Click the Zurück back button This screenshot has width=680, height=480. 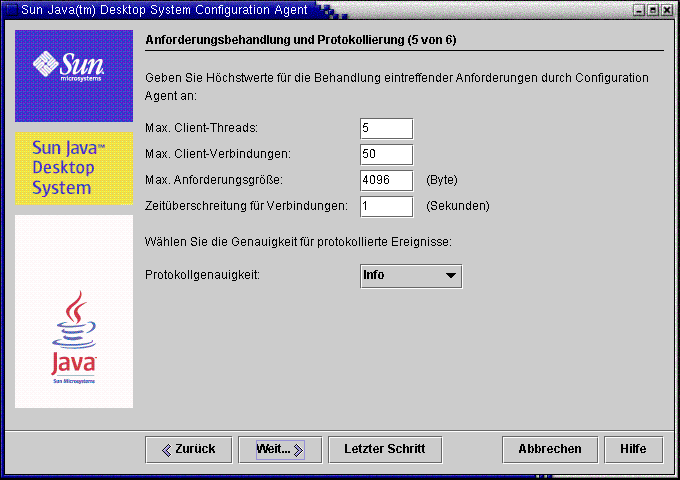point(189,450)
